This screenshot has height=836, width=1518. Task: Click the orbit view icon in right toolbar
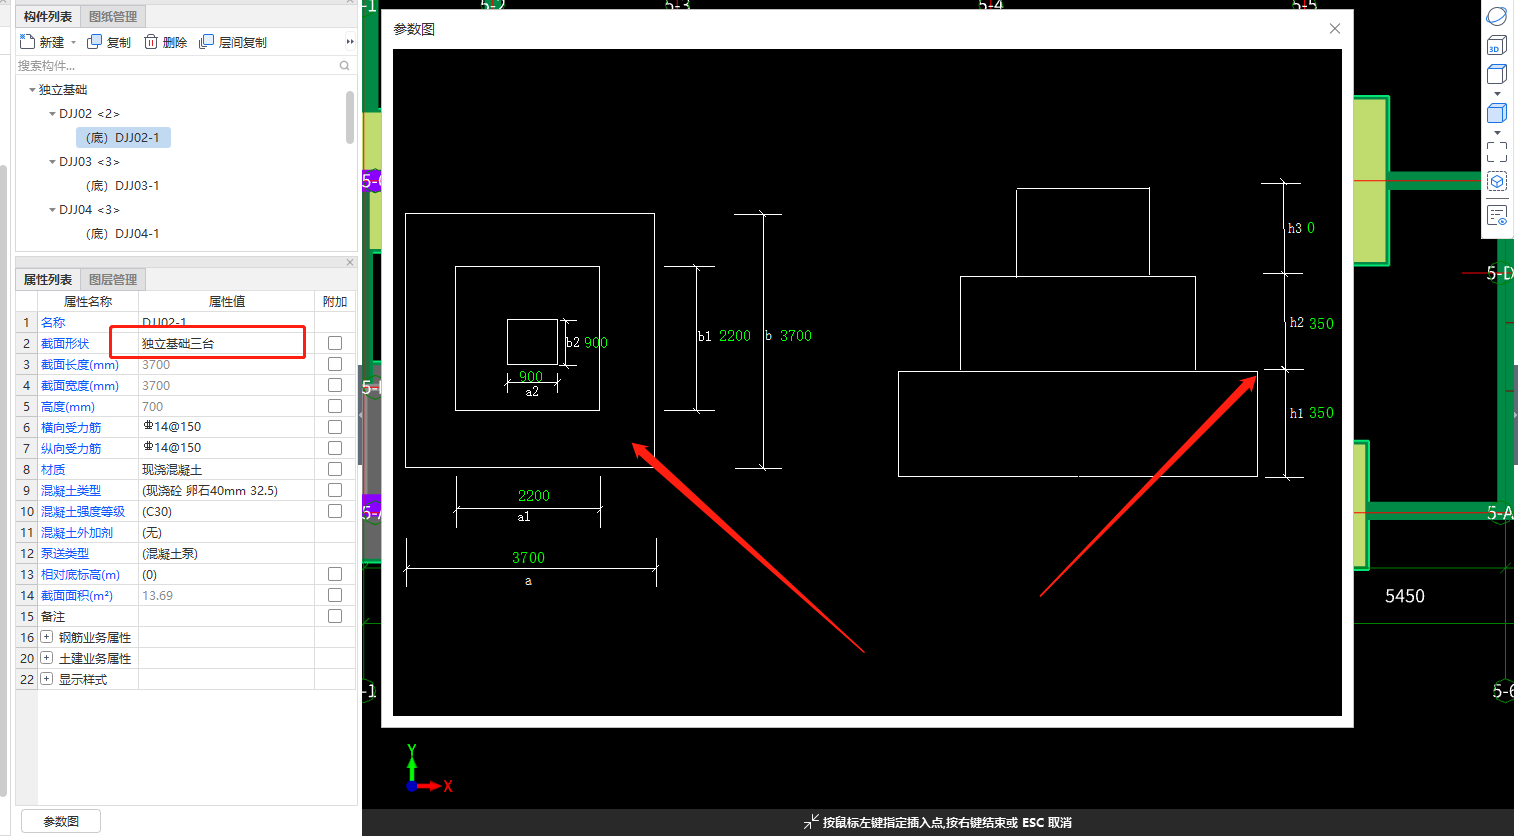tap(1496, 16)
